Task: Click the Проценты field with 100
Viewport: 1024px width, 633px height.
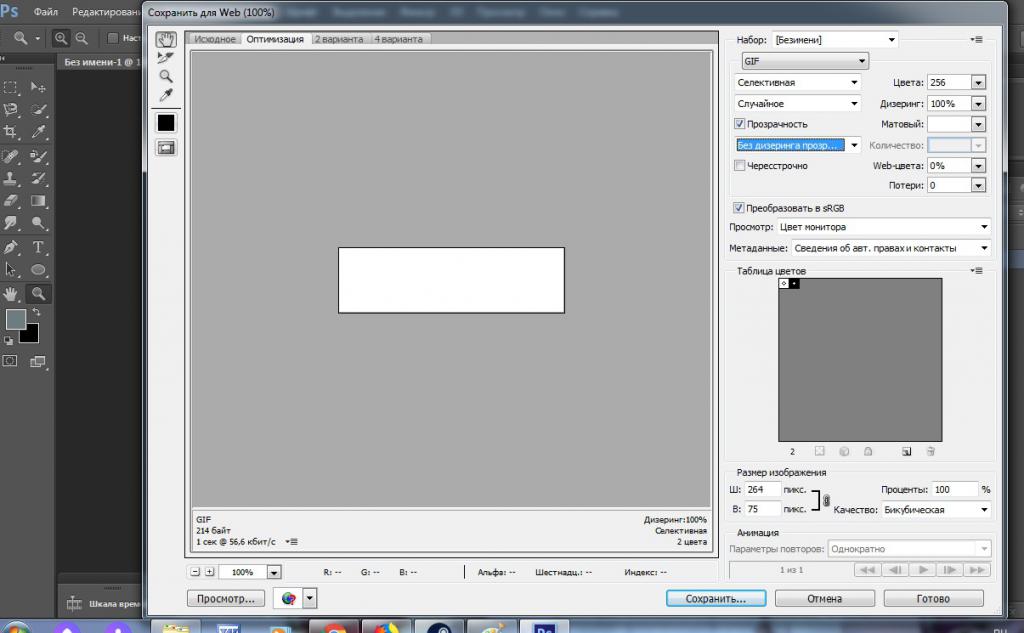Action: tap(955, 489)
